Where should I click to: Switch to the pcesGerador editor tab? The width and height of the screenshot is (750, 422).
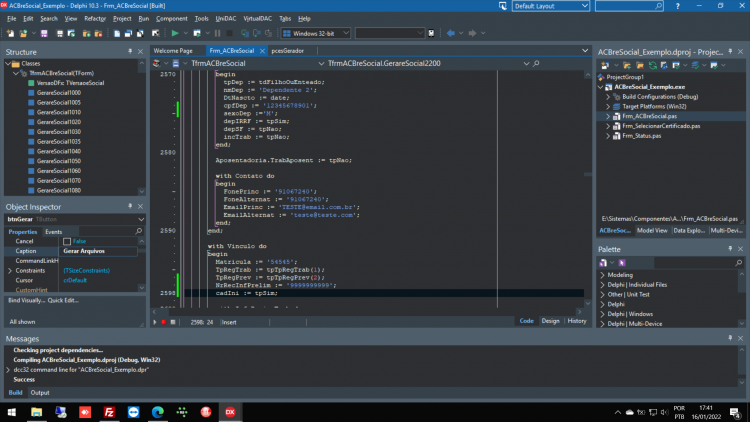(x=287, y=50)
